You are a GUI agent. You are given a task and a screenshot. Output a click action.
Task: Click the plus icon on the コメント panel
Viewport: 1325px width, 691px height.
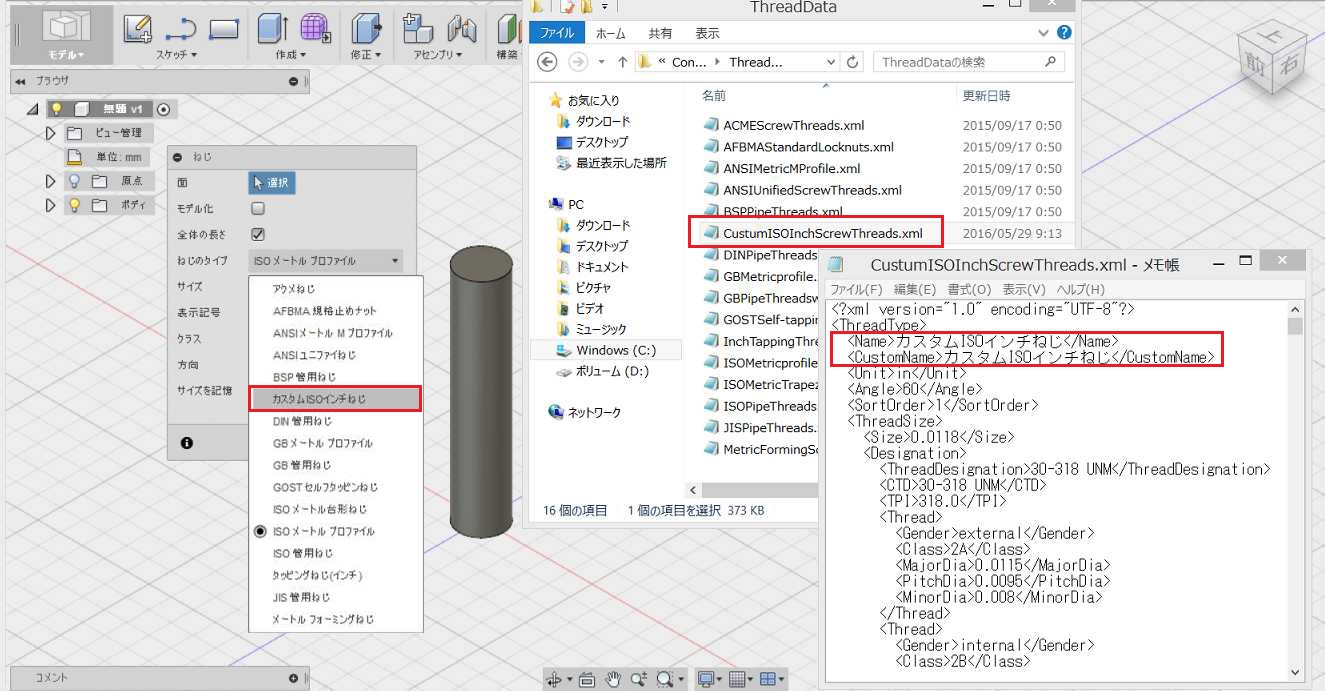point(293,677)
